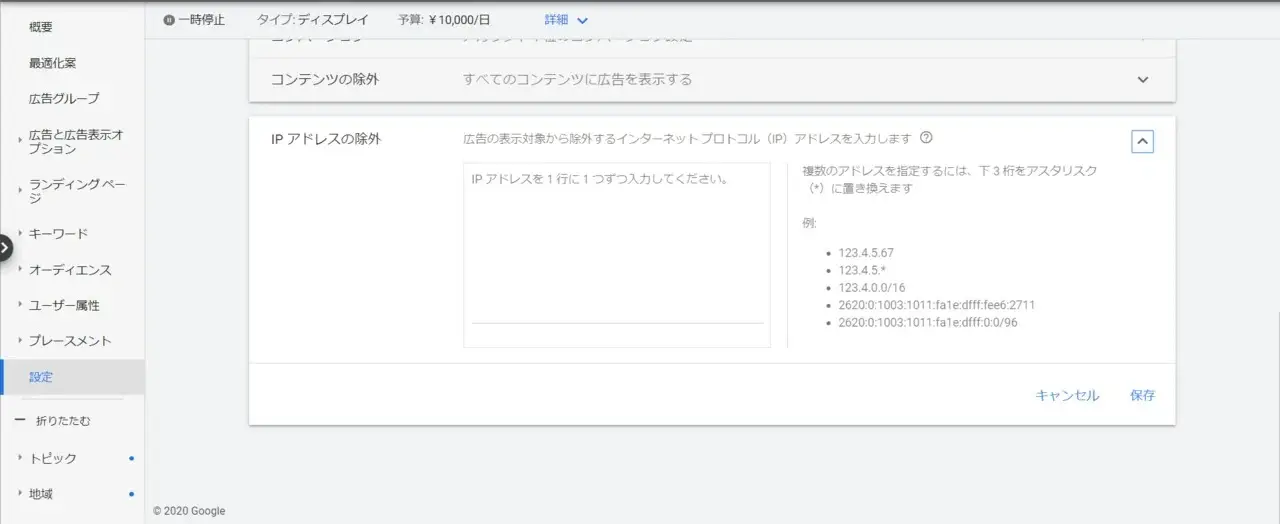Open 最適化案 in the sidebar
This screenshot has height=524, width=1280.
coord(52,63)
